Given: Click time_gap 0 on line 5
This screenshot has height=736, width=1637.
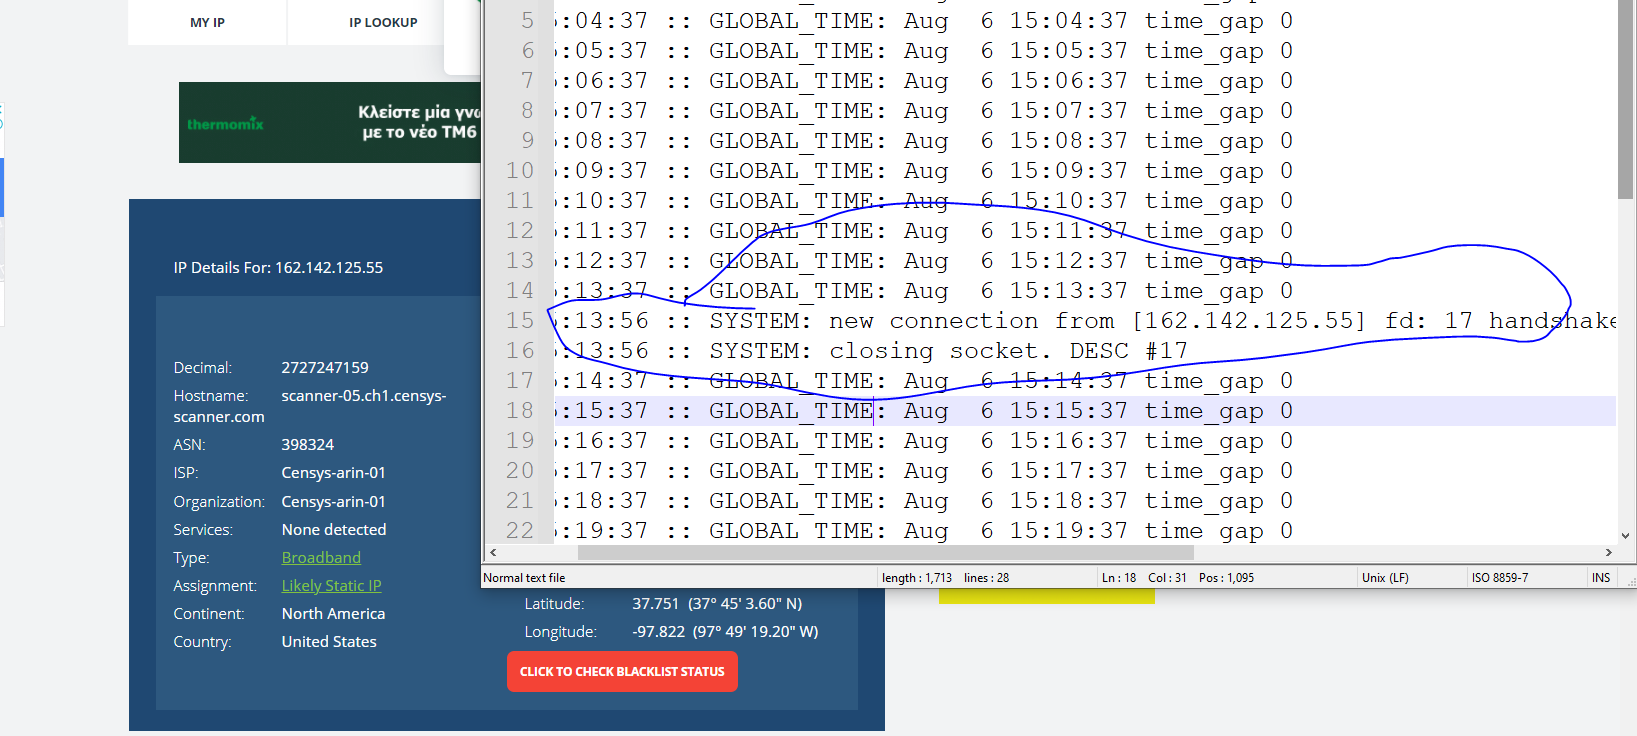Looking at the screenshot, I should coord(1219,21).
